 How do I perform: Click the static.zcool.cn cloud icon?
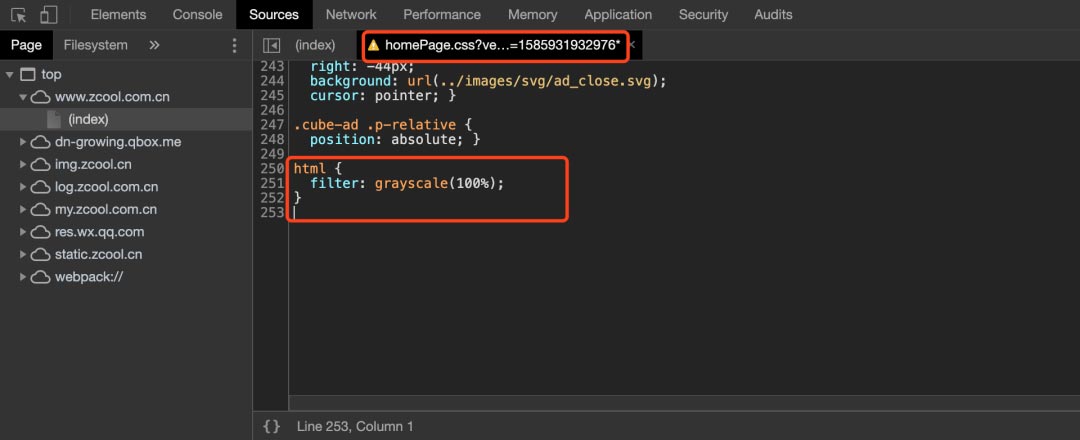[41, 255]
